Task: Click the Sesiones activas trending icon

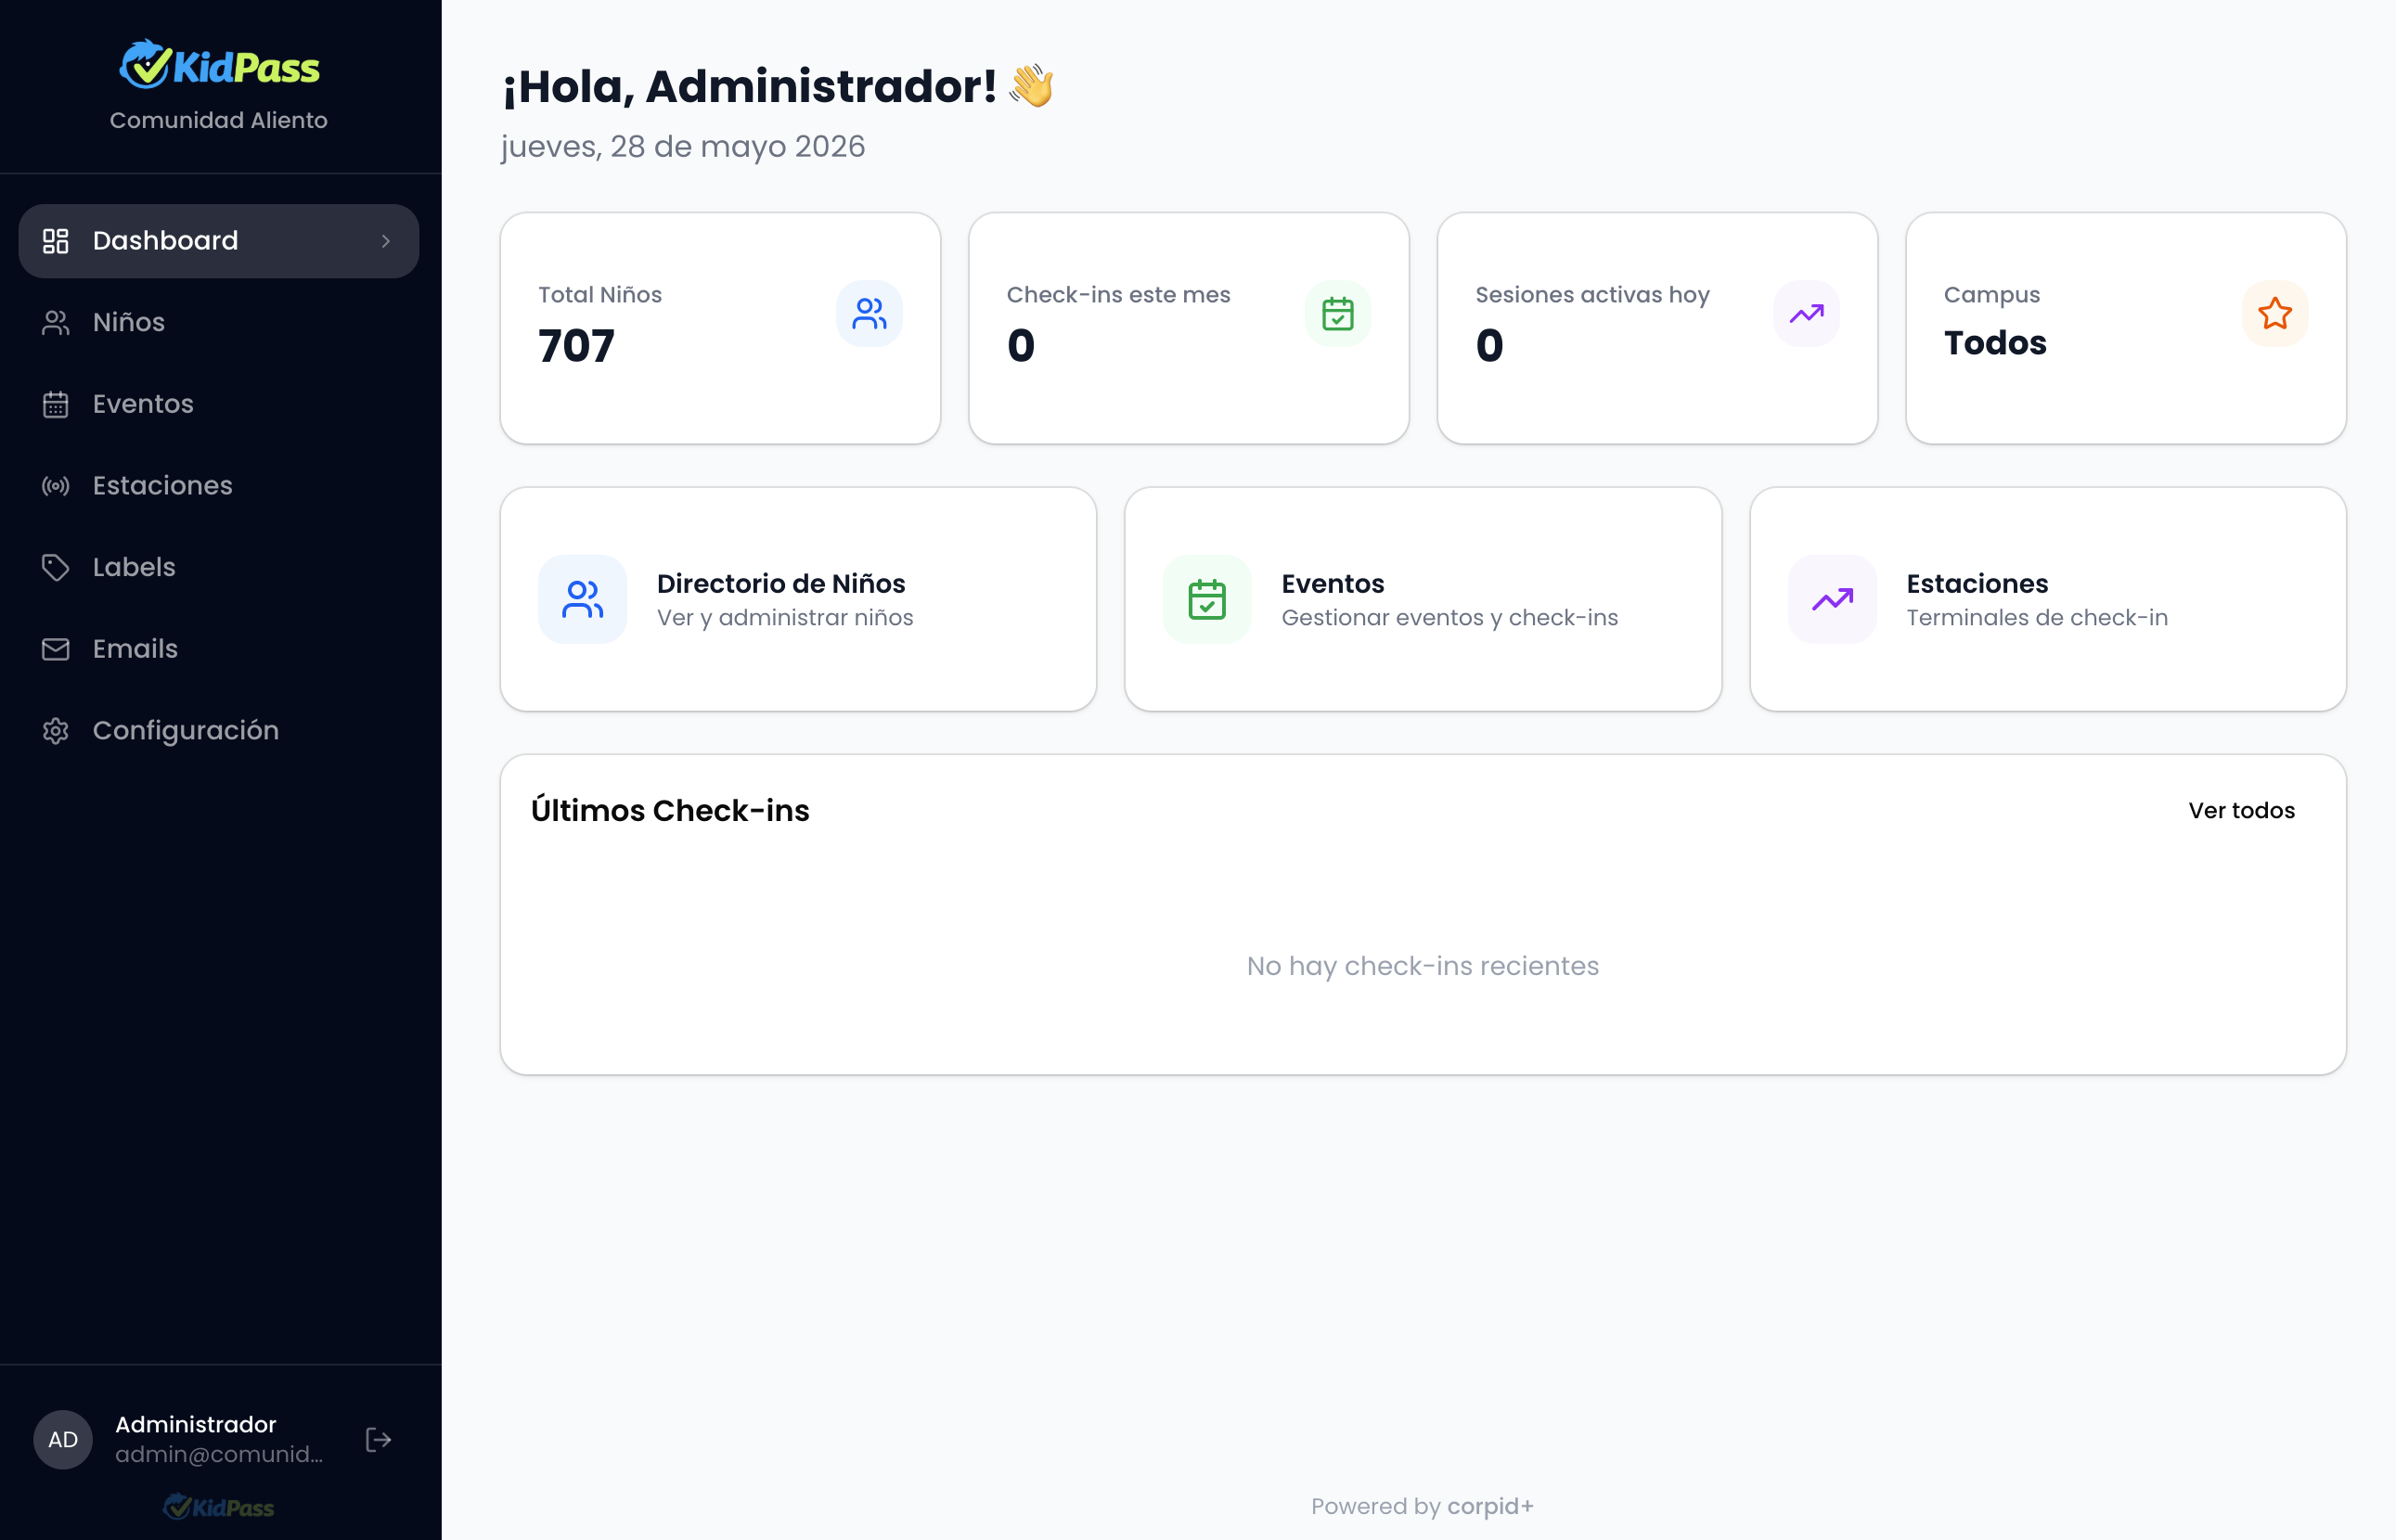Action: 1806,314
